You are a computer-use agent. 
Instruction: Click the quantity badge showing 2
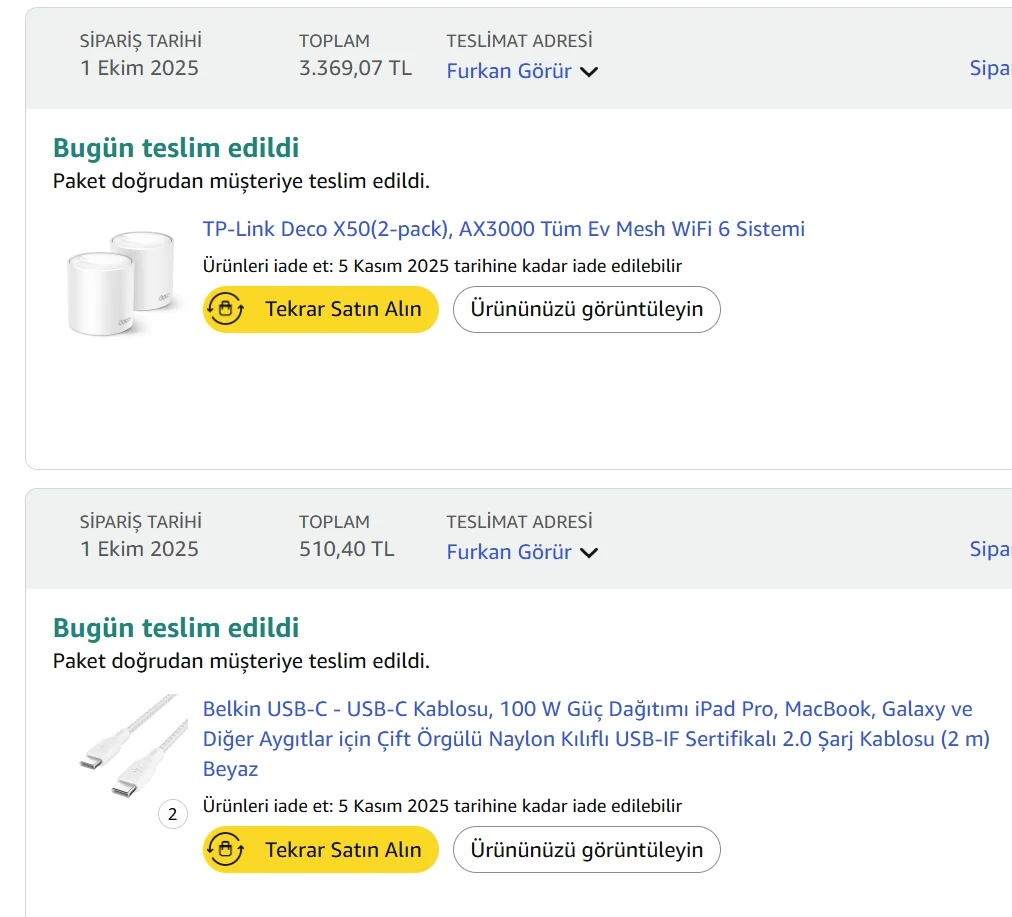point(172,815)
